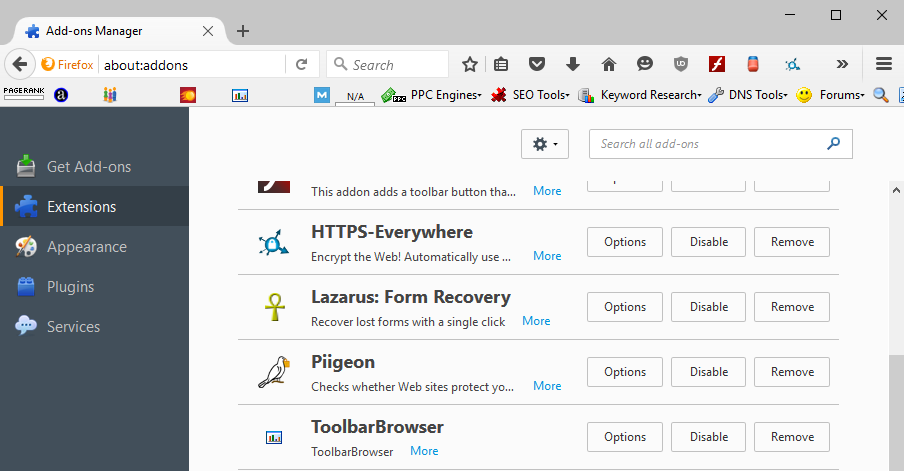The width and height of the screenshot is (904, 471).
Task: Disable the Piigeon extension
Action: coord(709,372)
